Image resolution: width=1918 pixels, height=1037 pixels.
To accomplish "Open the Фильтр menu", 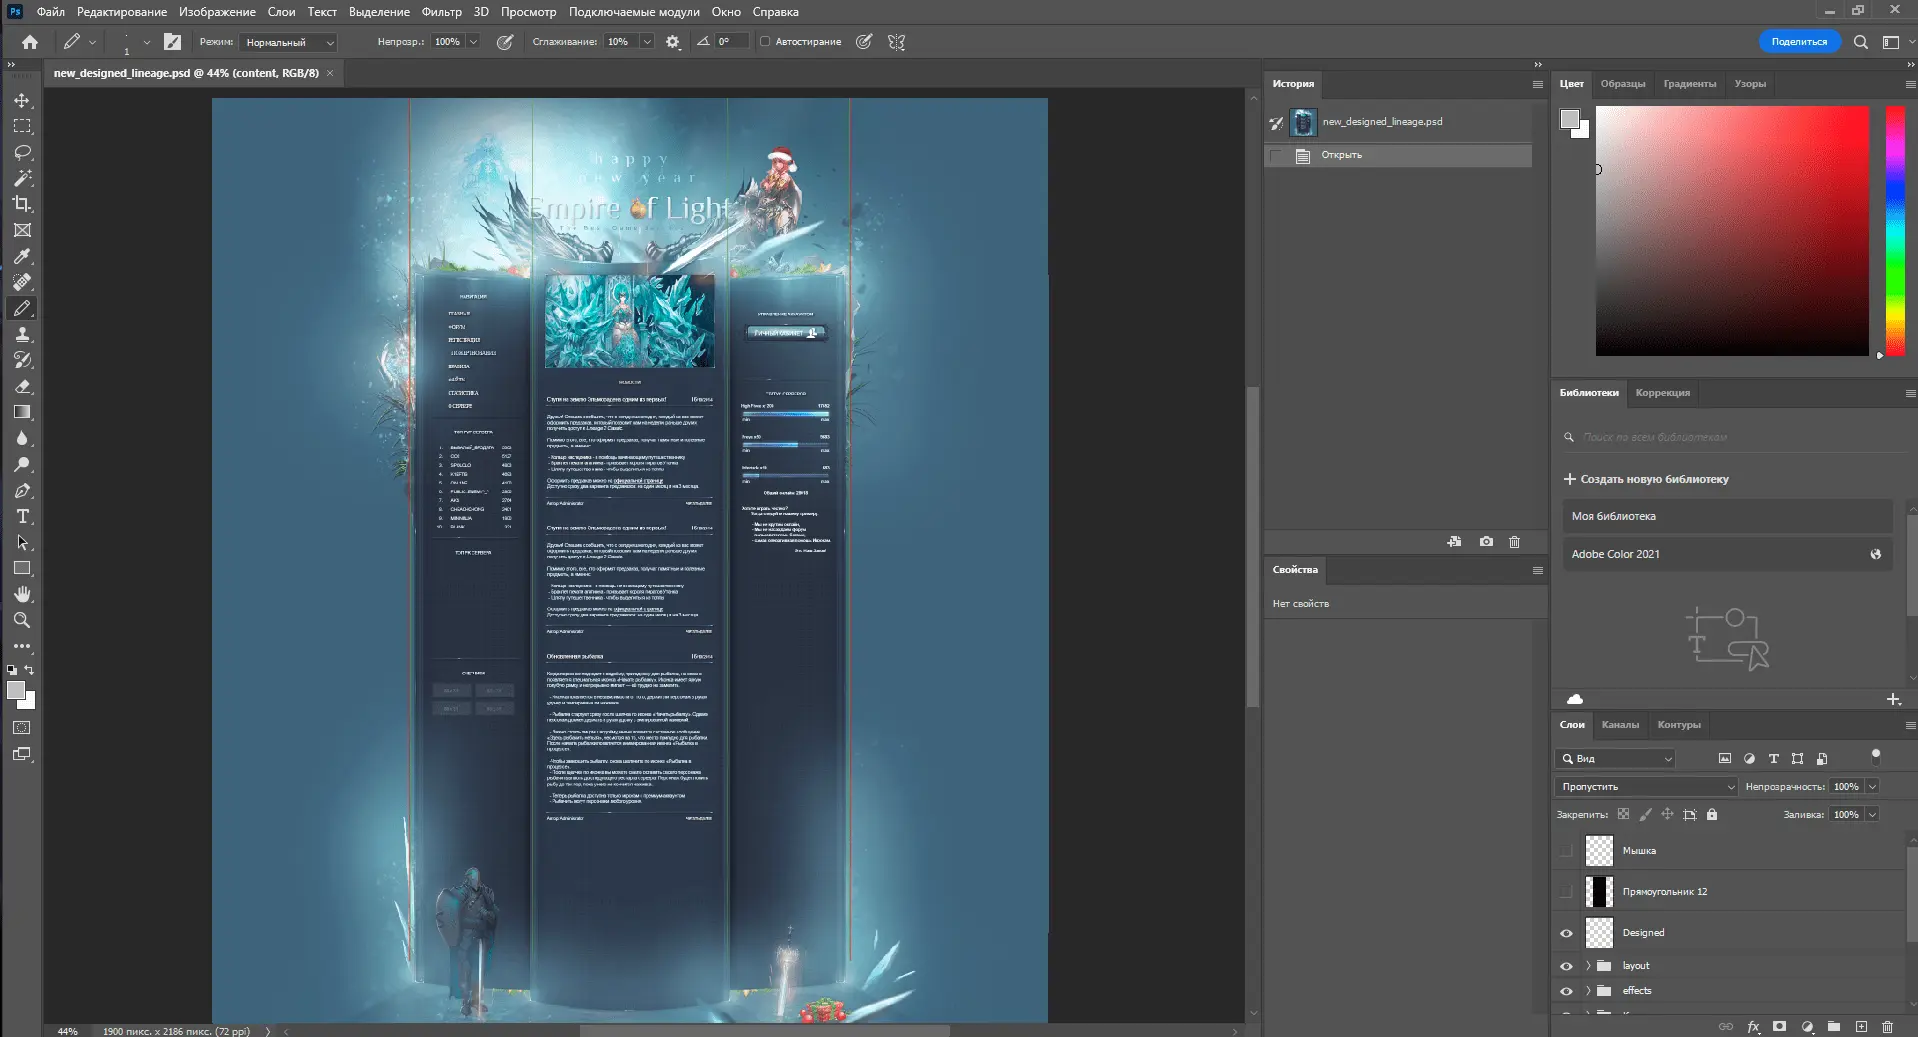I will [441, 12].
